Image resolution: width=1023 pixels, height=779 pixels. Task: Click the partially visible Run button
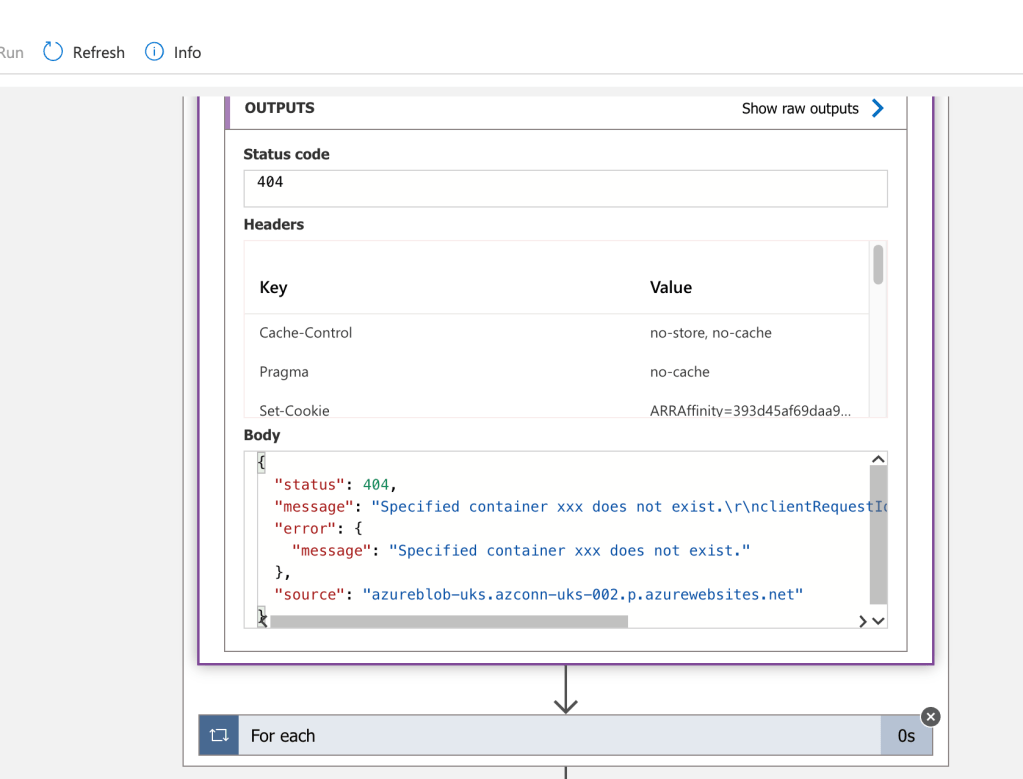[12, 52]
